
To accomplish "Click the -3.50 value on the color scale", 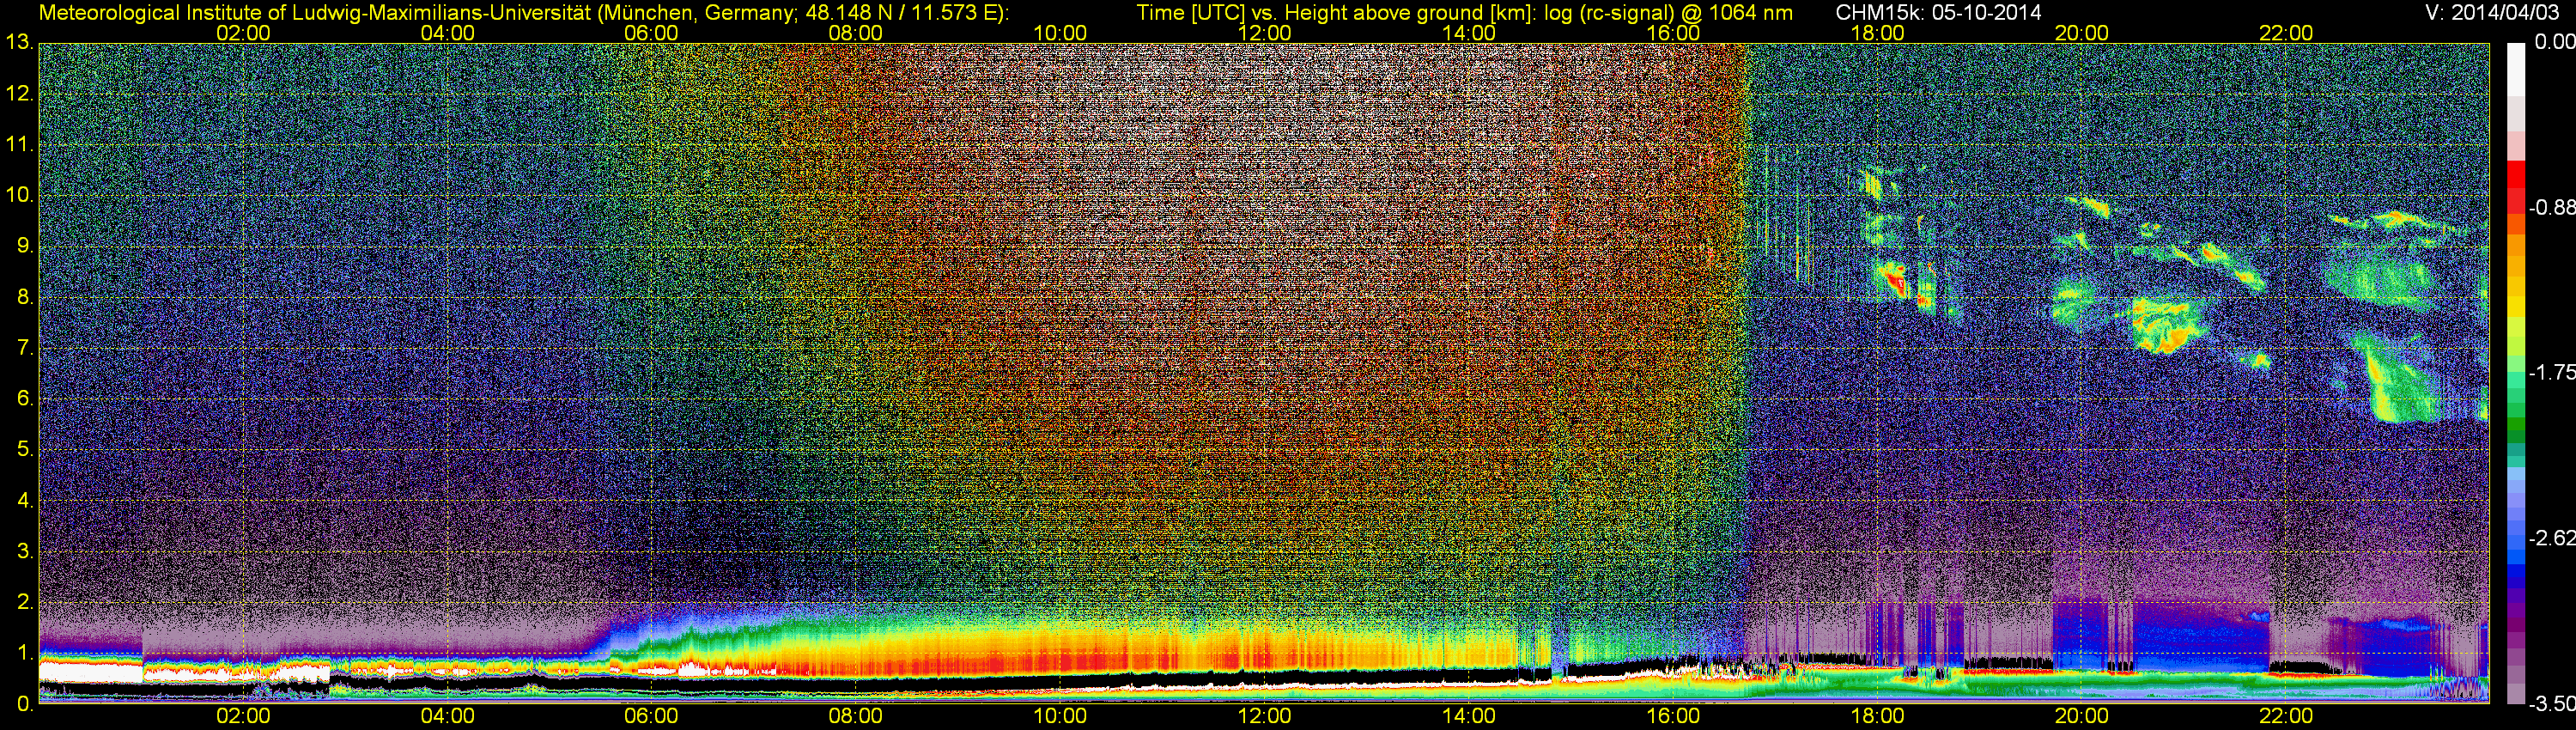I will coord(2552,705).
